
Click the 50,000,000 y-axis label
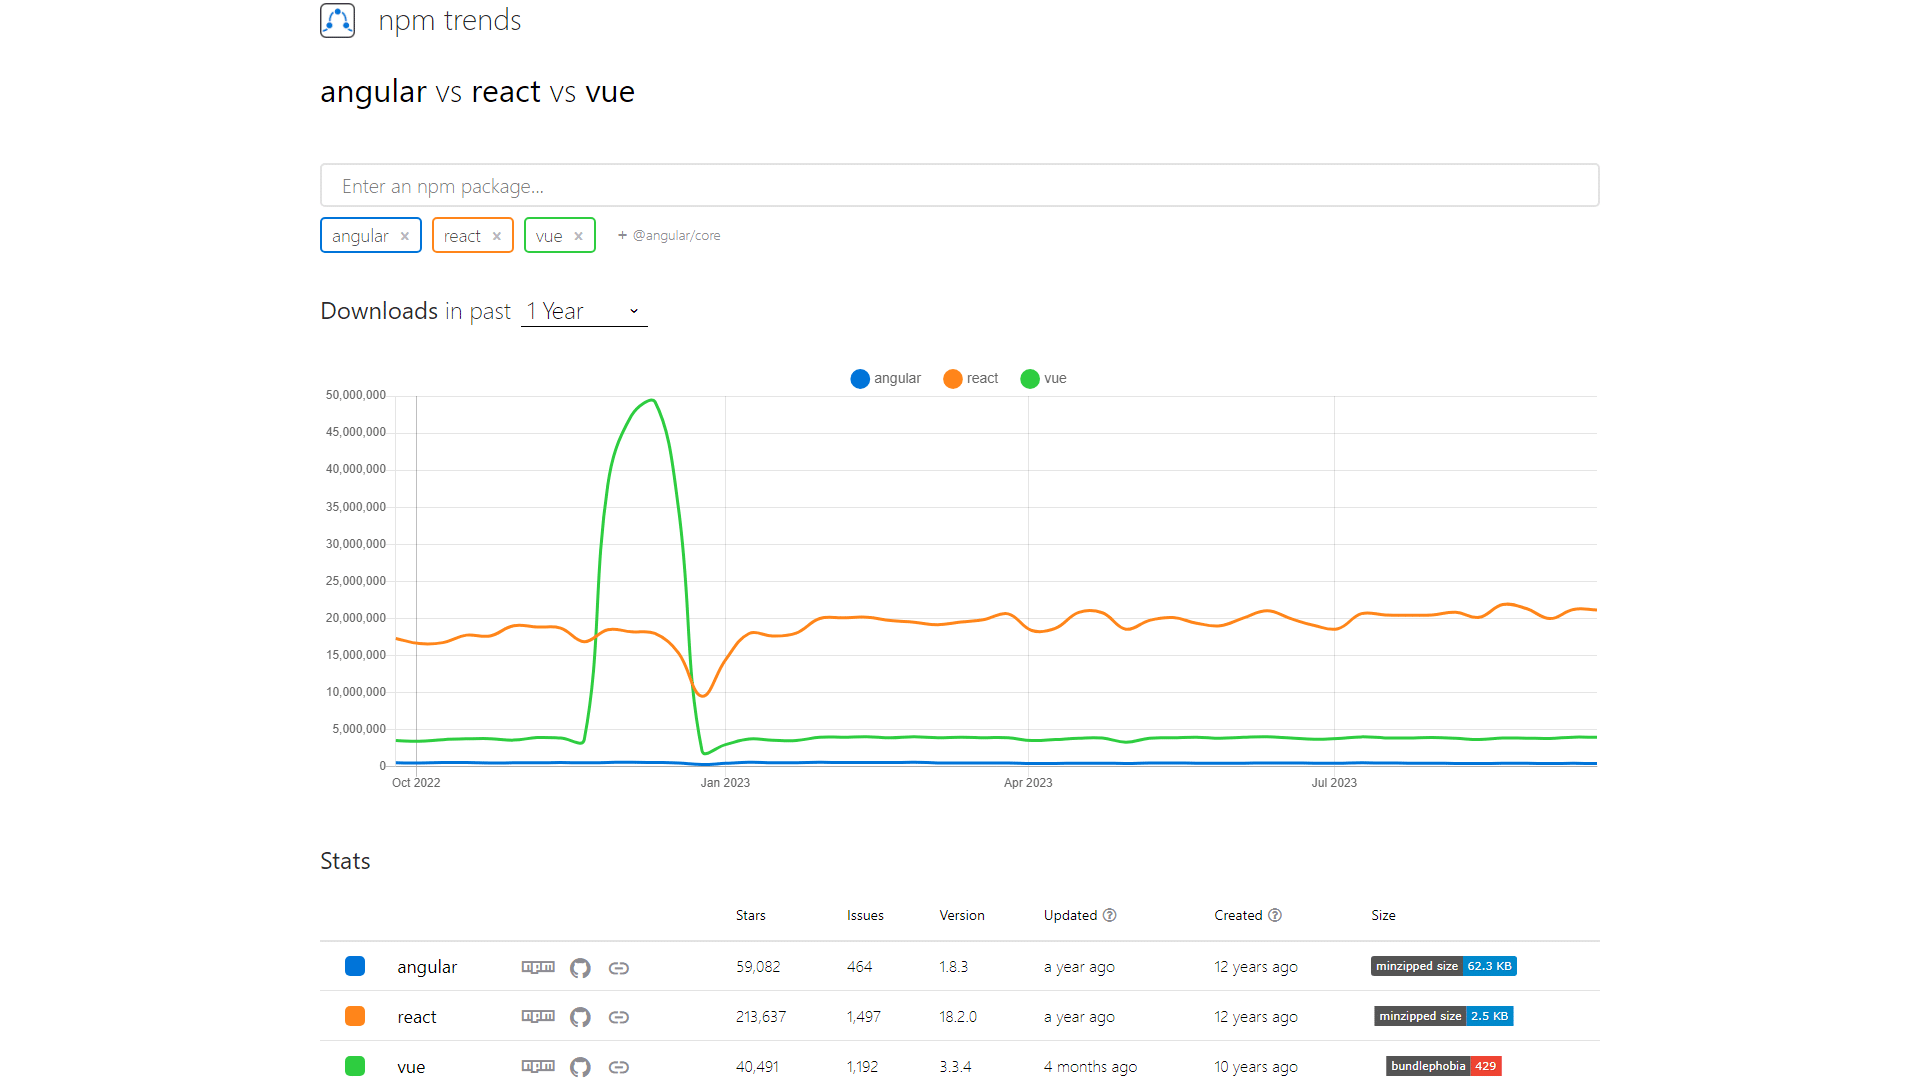point(355,395)
